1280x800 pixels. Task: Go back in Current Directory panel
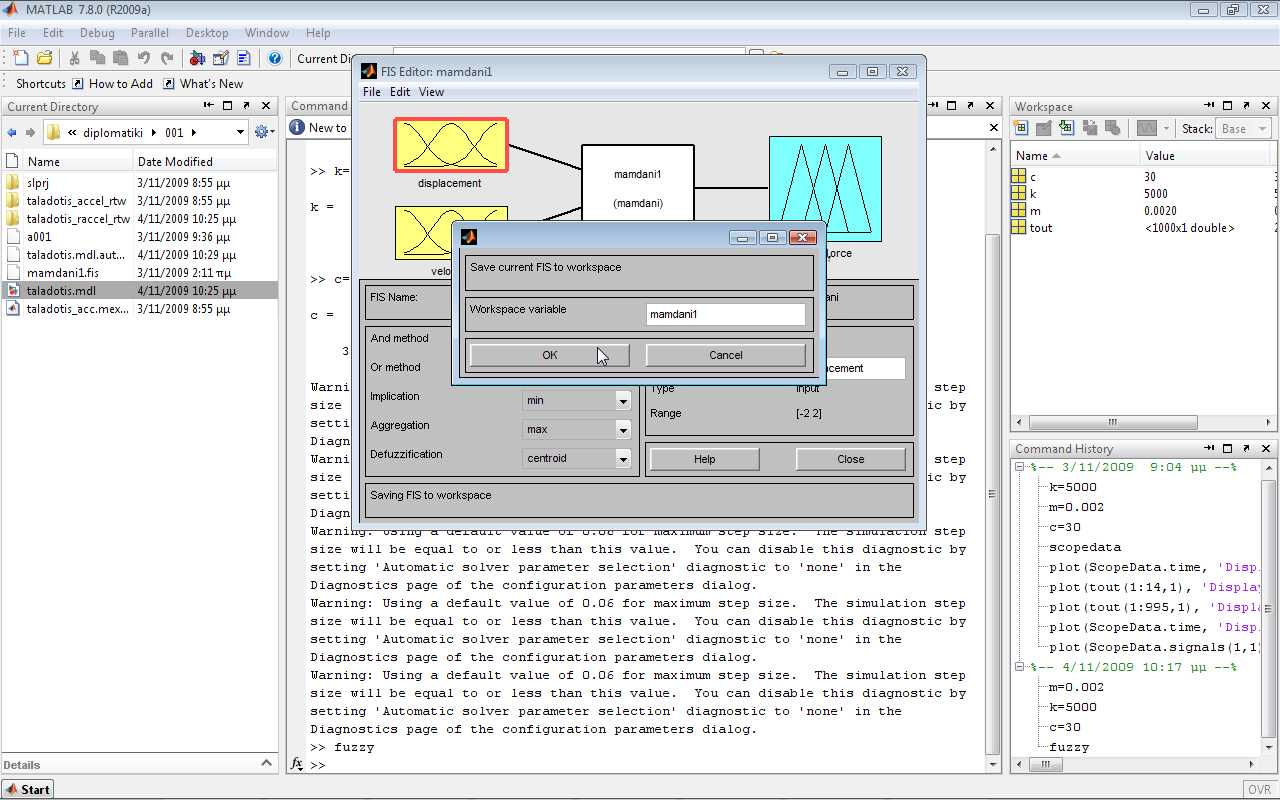12,132
